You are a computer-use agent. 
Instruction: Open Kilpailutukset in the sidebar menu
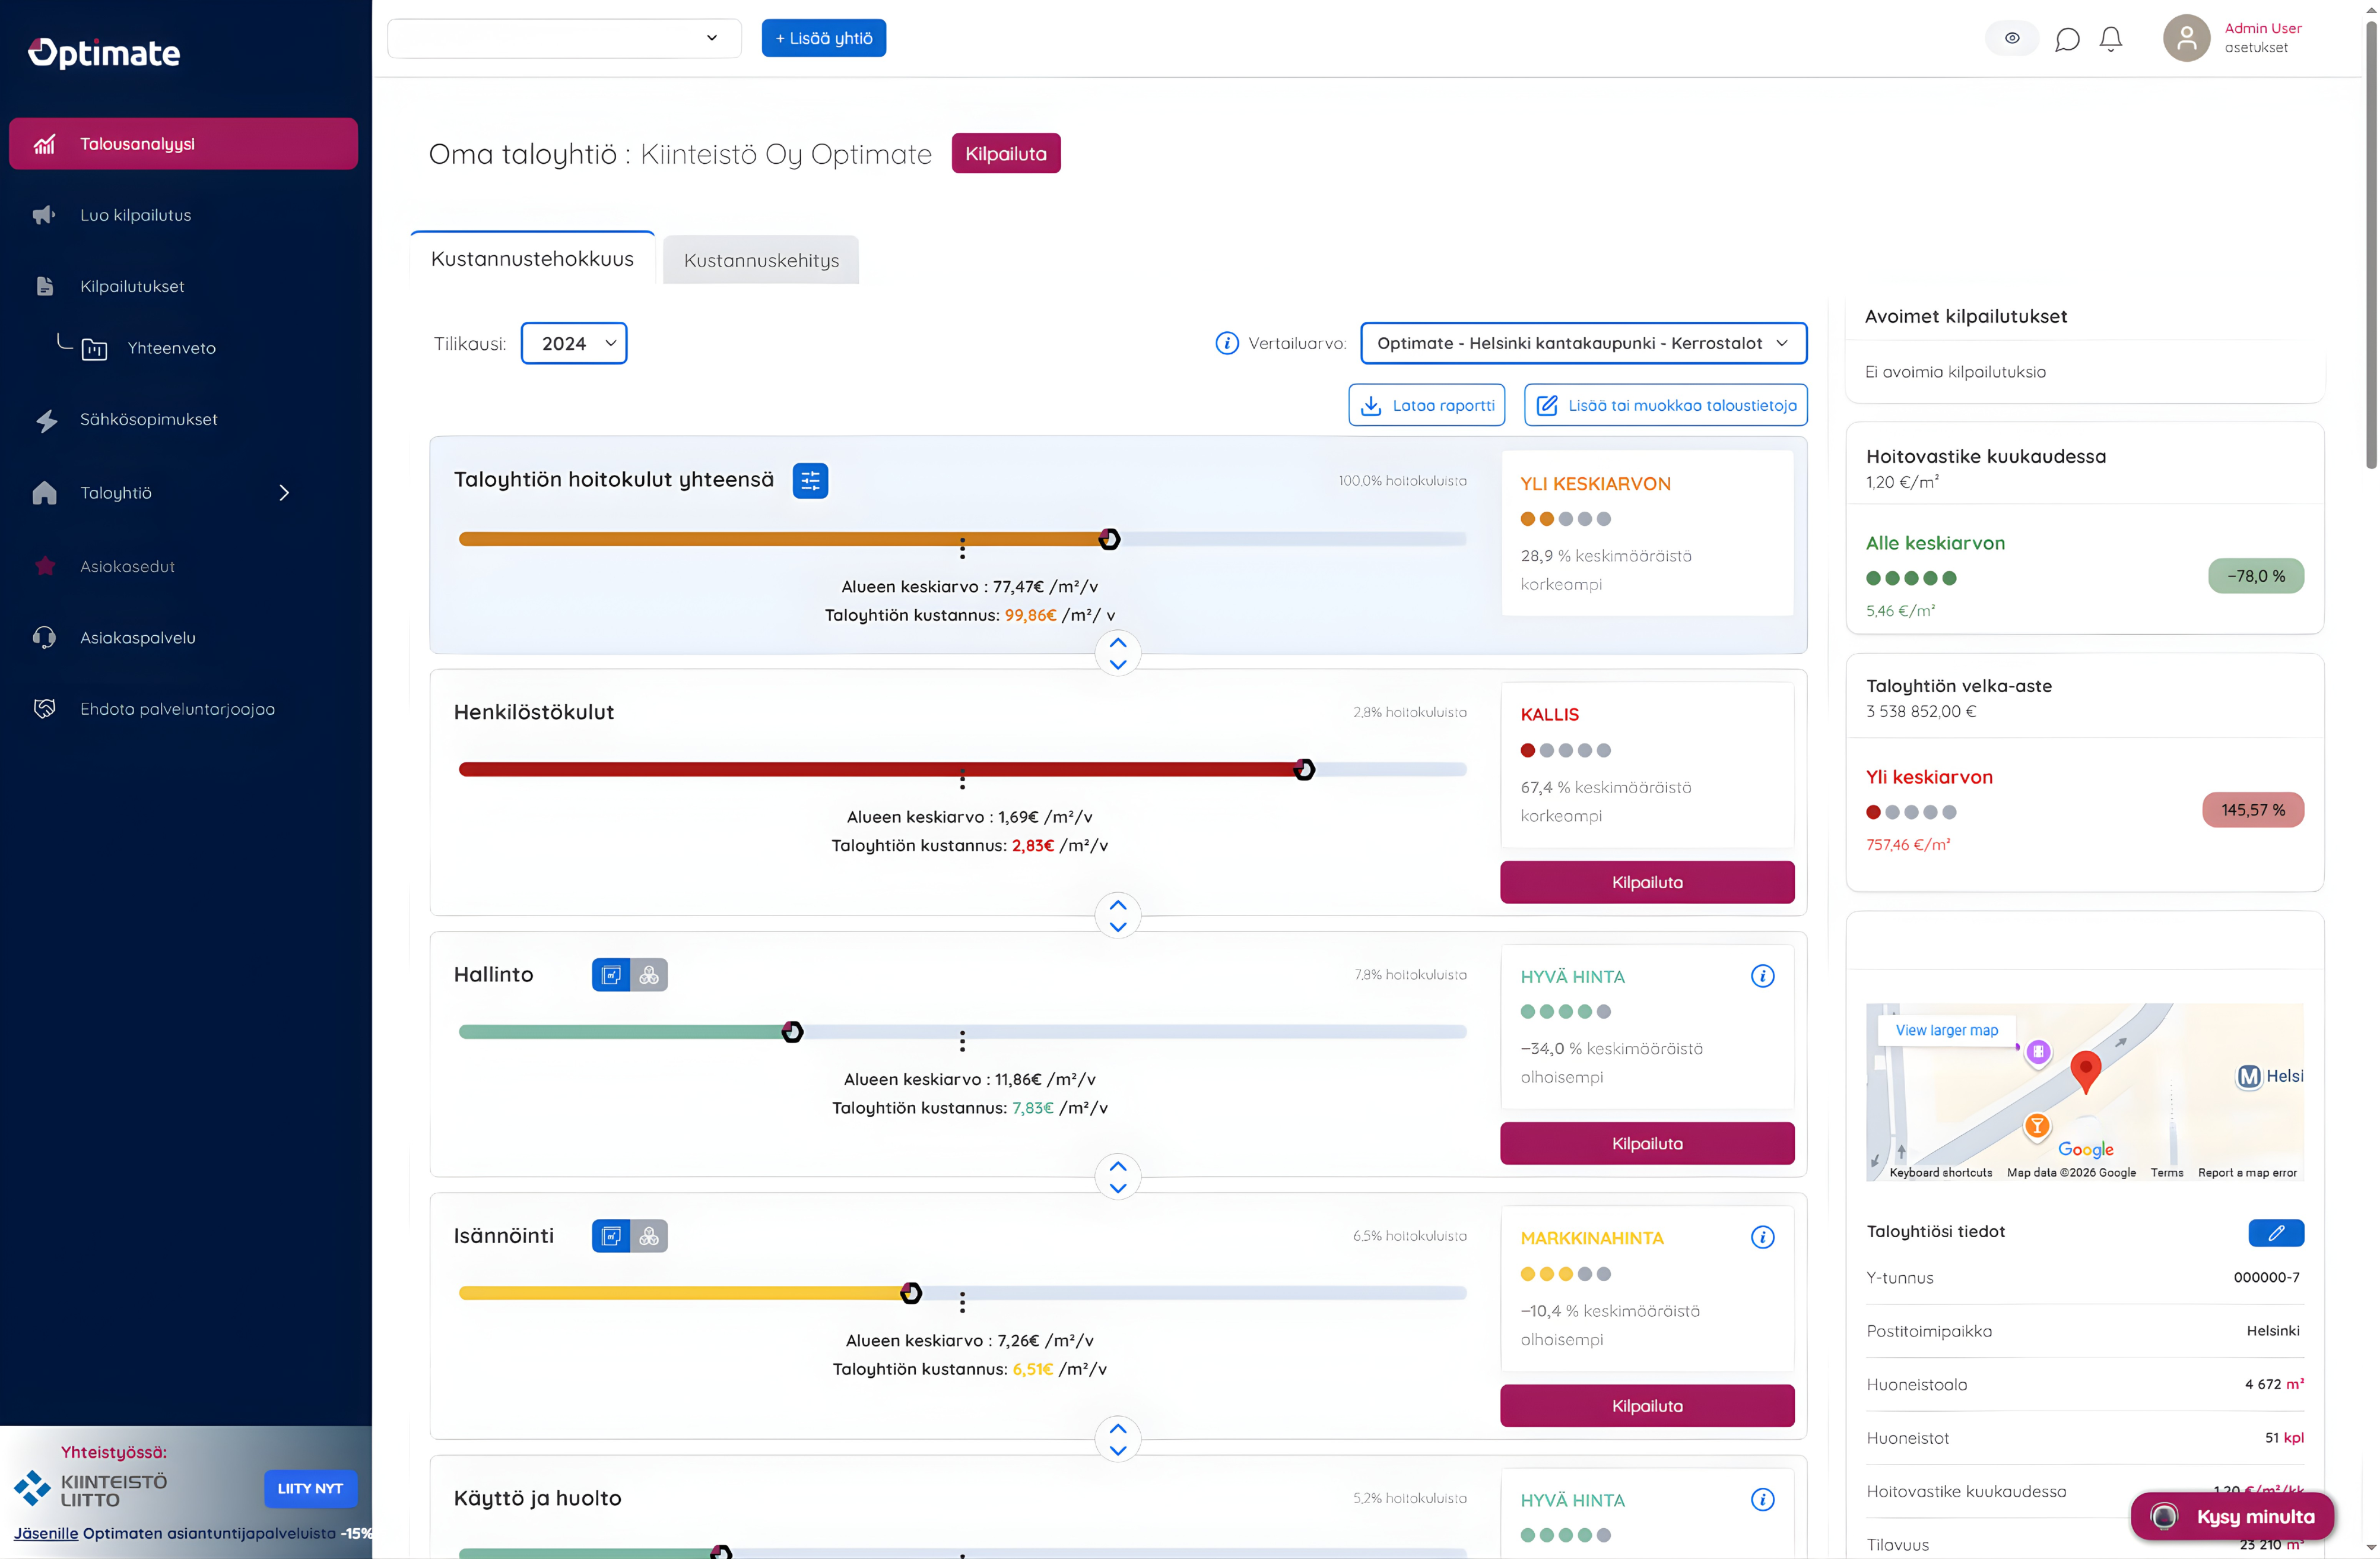(x=132, y=287)
